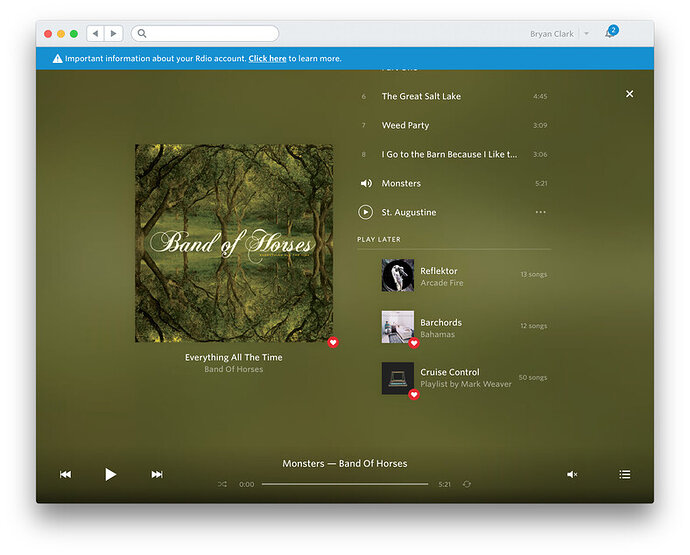Skip to previous track
This screenshot has width=690, height=555.
click(65, 474)
